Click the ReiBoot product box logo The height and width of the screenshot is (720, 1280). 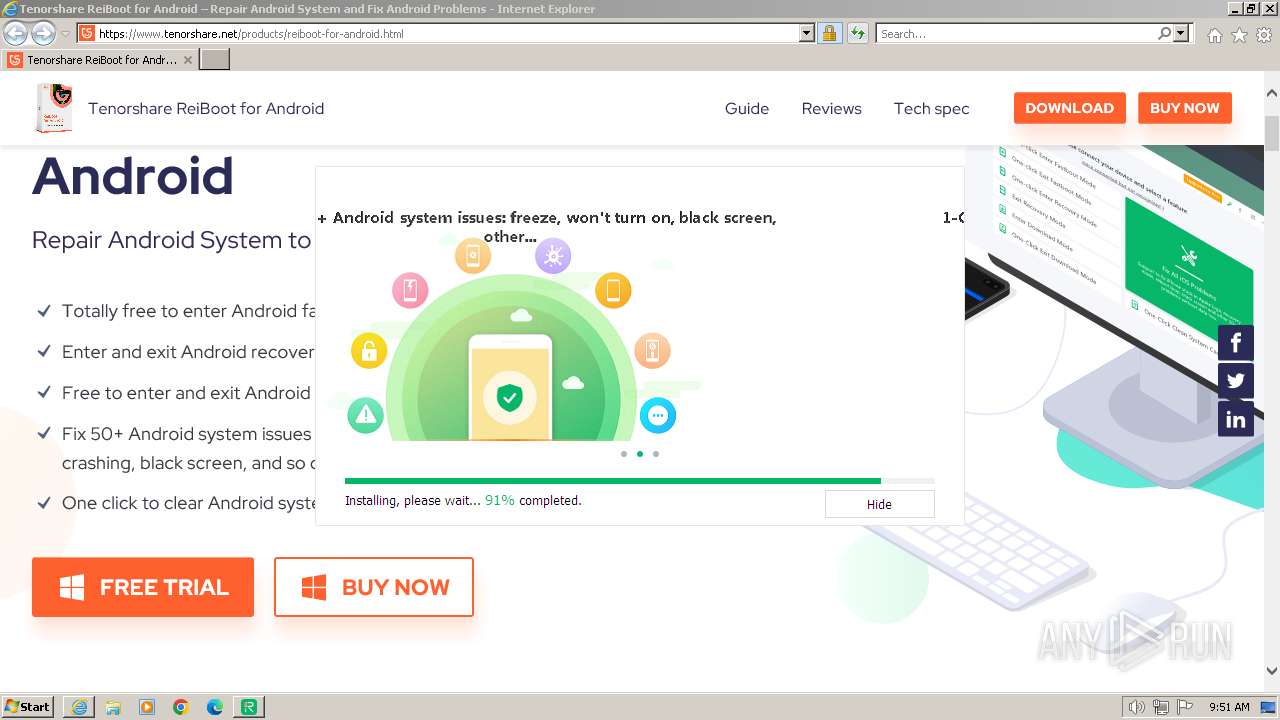pos(54,108)
